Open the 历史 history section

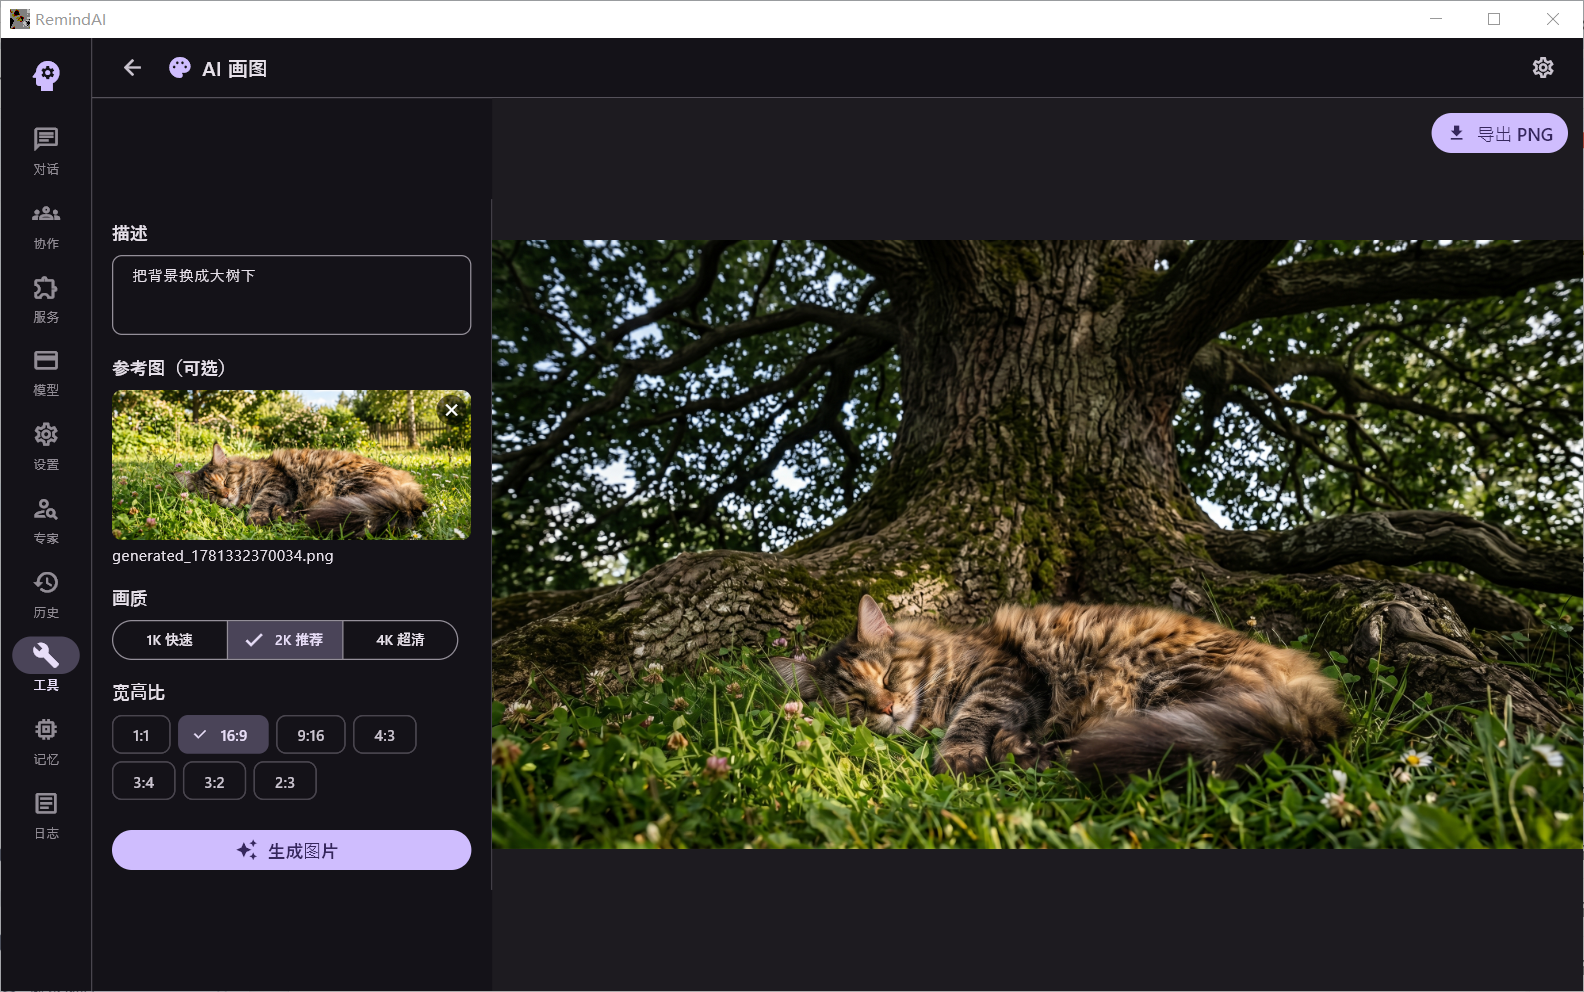coord(46,595)
